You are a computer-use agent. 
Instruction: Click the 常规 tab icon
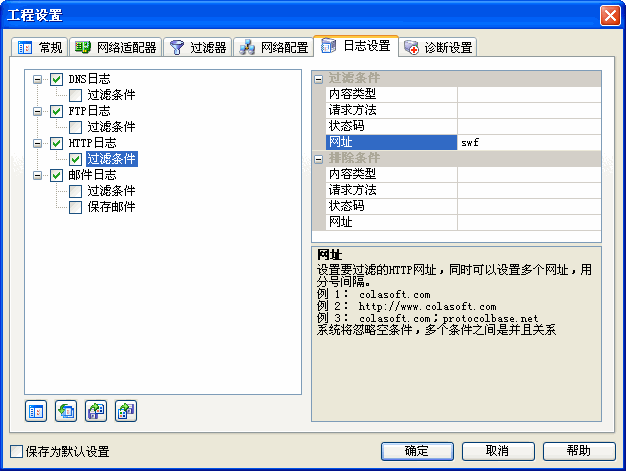click(x=25, y=48)
